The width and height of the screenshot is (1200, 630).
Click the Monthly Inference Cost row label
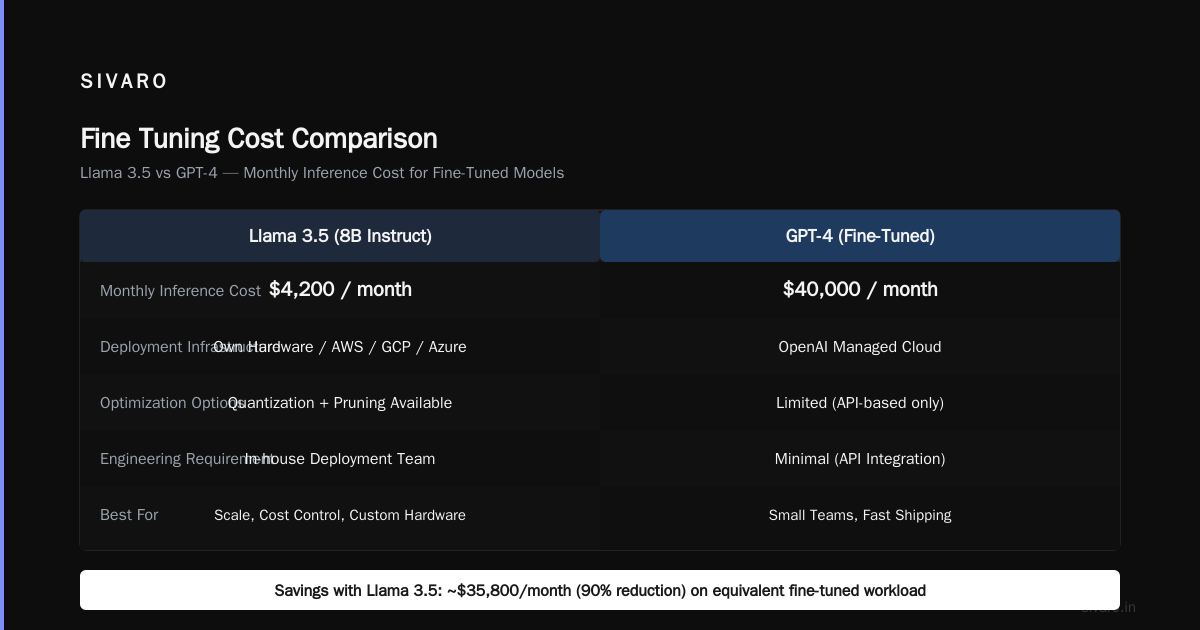[x=180, y=291]
